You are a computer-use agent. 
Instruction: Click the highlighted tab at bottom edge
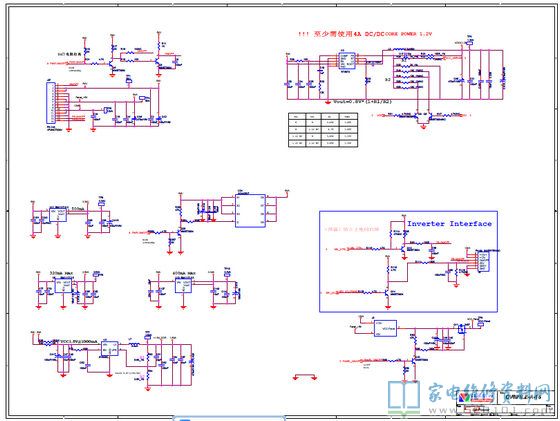coord(229,419)
